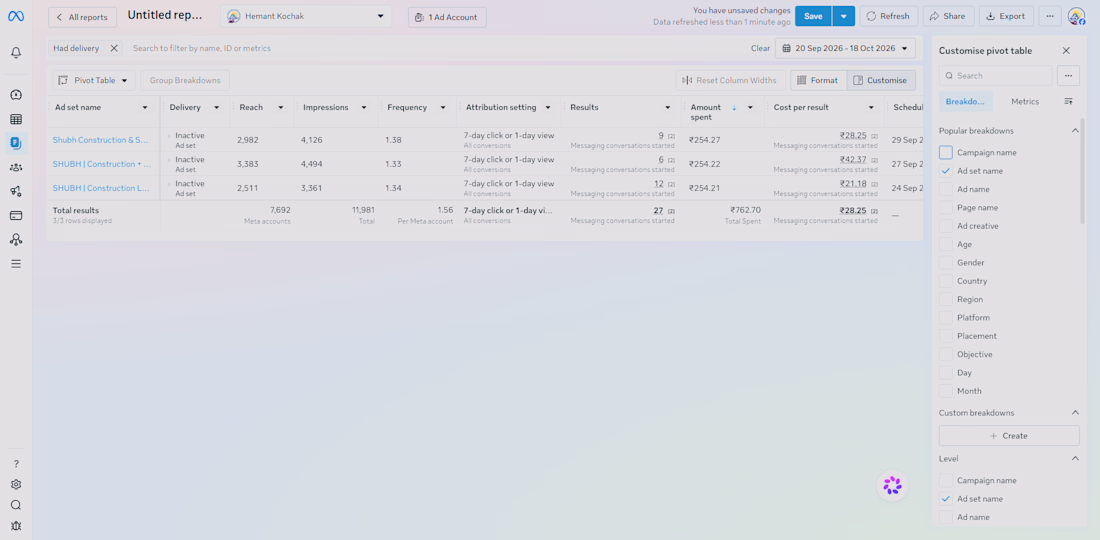Select the Format panel toggle

click(x=818, y=81)
